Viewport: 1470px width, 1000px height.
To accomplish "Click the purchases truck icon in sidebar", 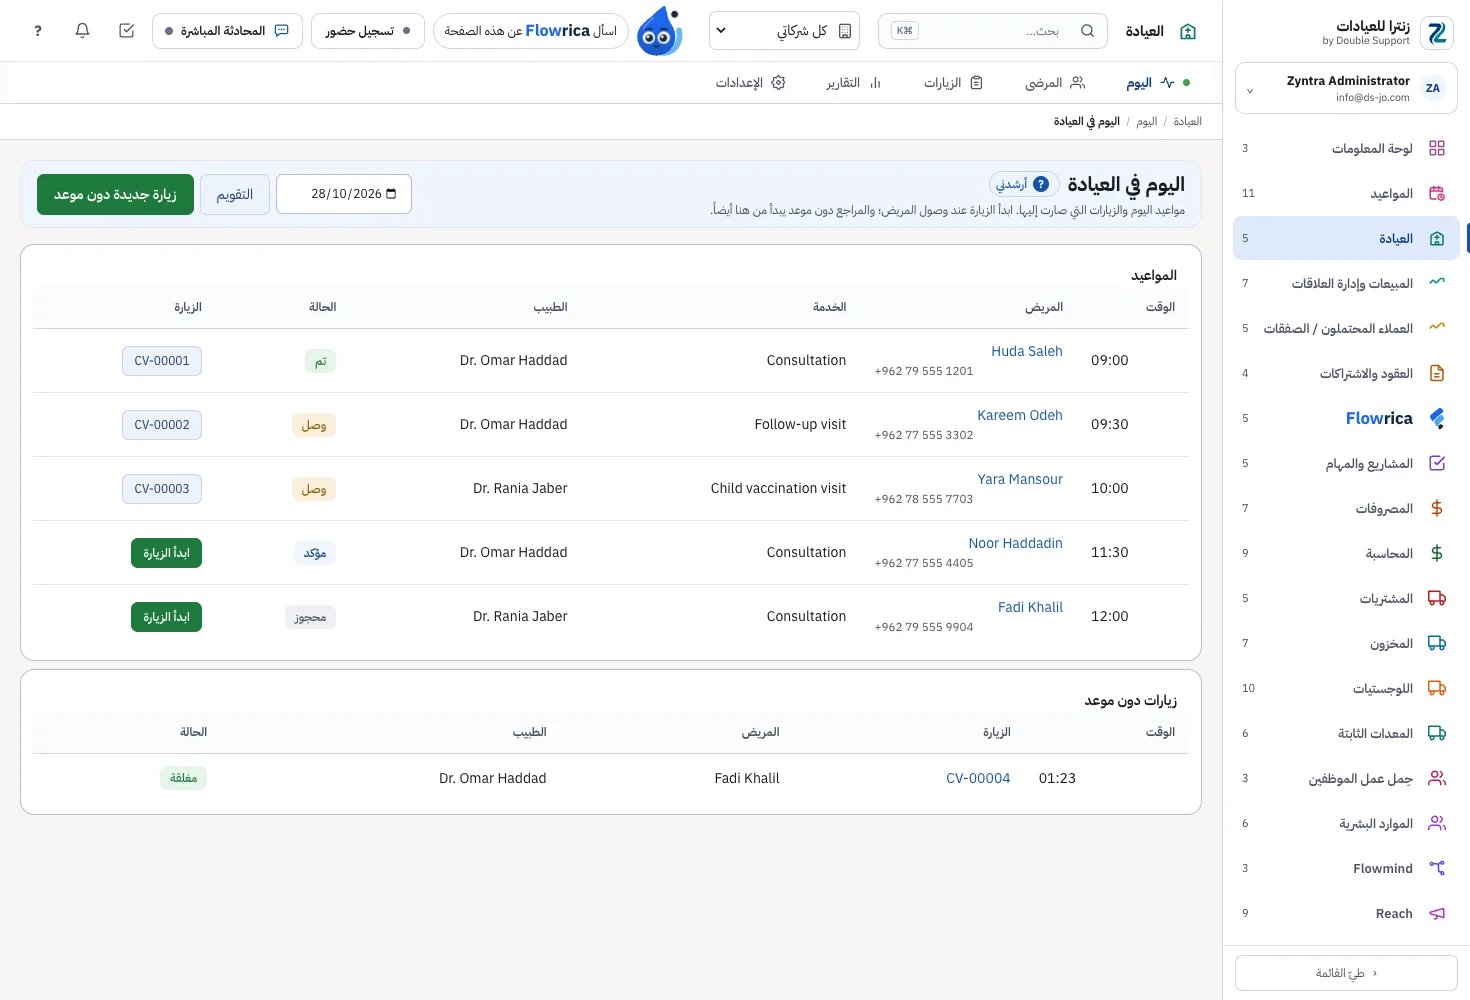I will [1437, 598].
